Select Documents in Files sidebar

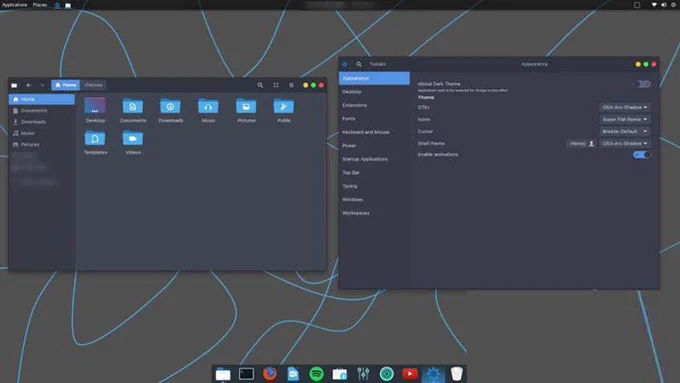pos(42,111)
